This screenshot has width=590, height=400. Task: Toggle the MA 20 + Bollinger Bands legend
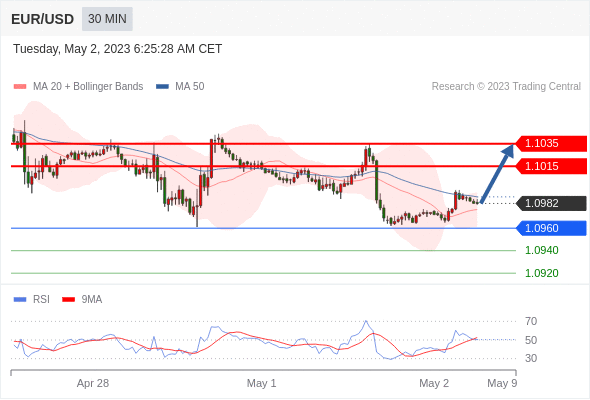pos(78,87)
